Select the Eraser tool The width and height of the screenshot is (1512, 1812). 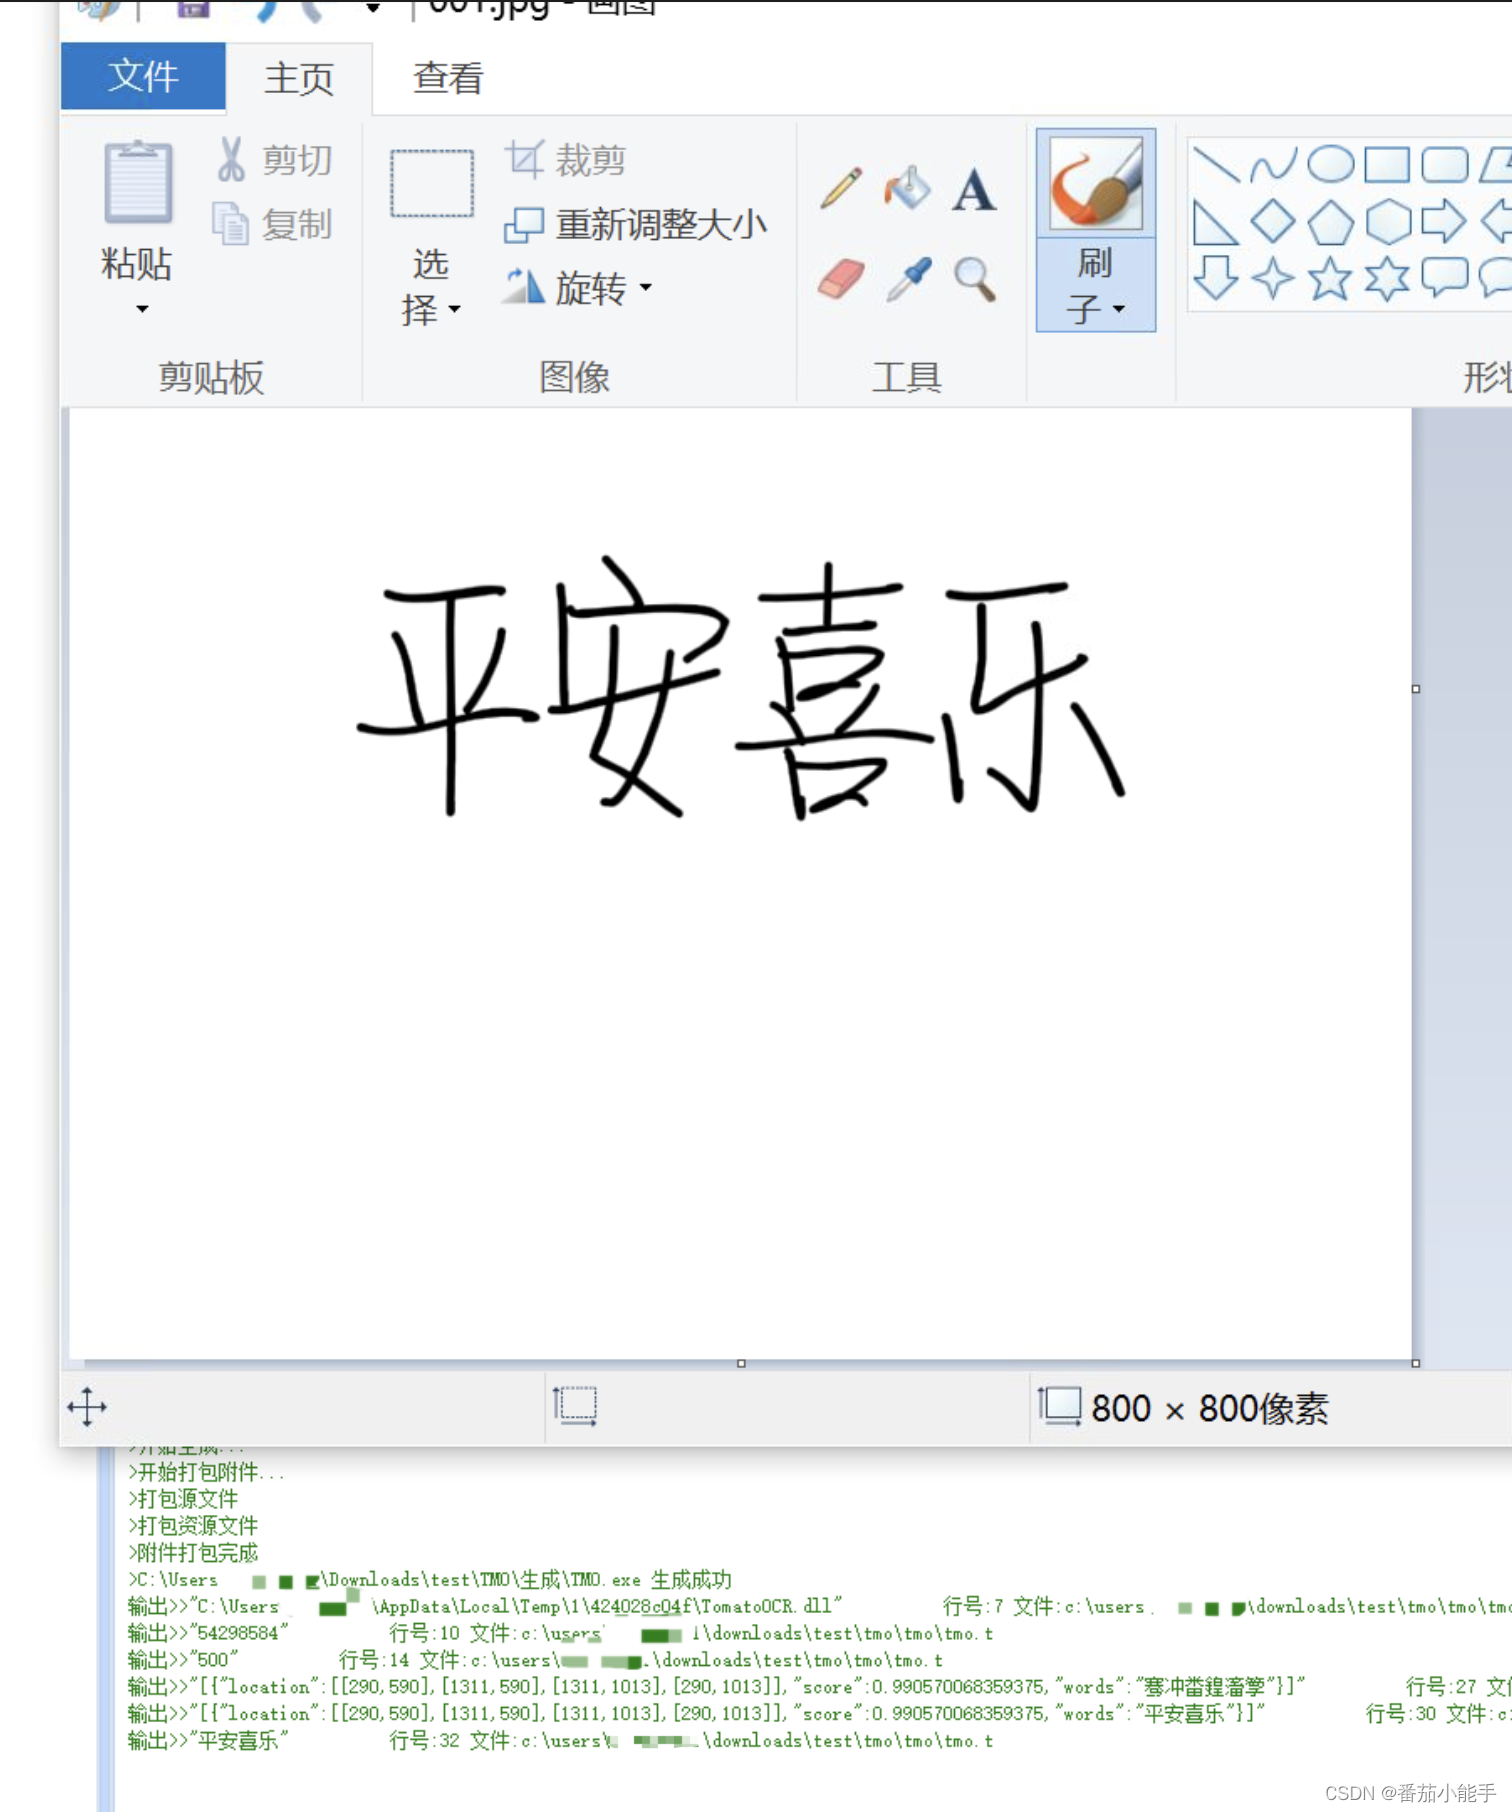coord(841,279)
